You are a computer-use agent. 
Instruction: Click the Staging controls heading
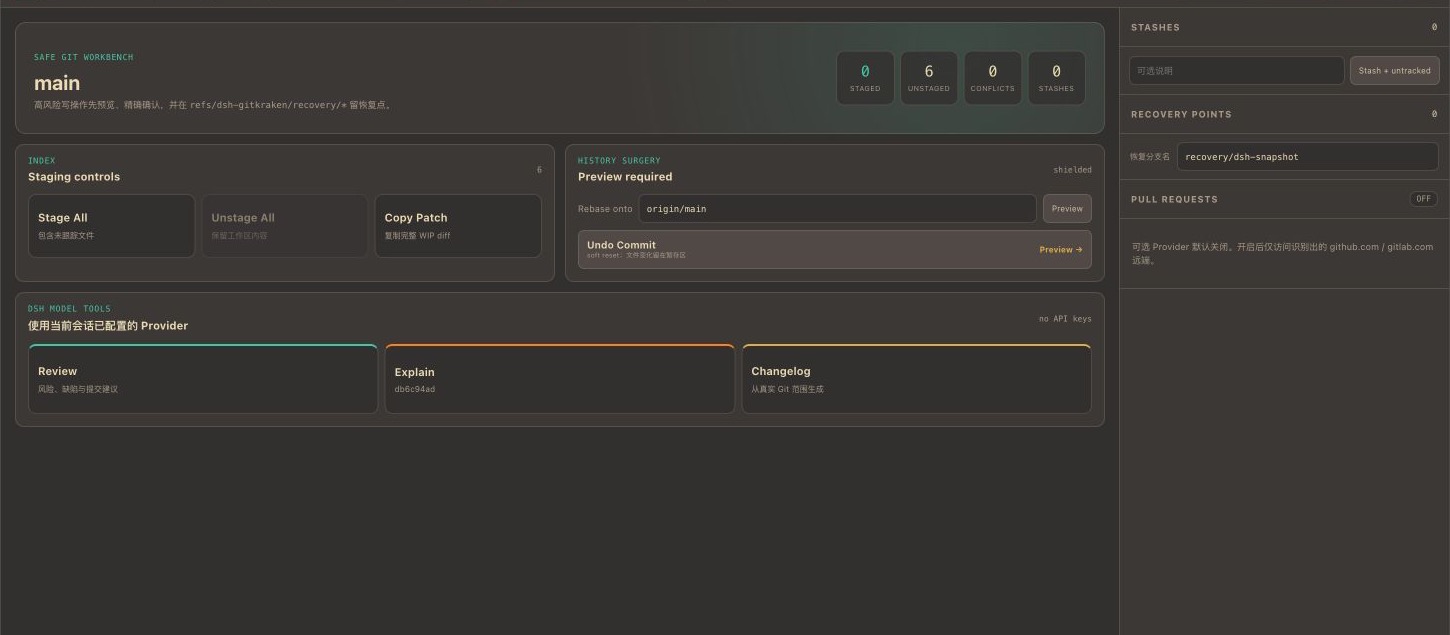[x=74, y=177]
